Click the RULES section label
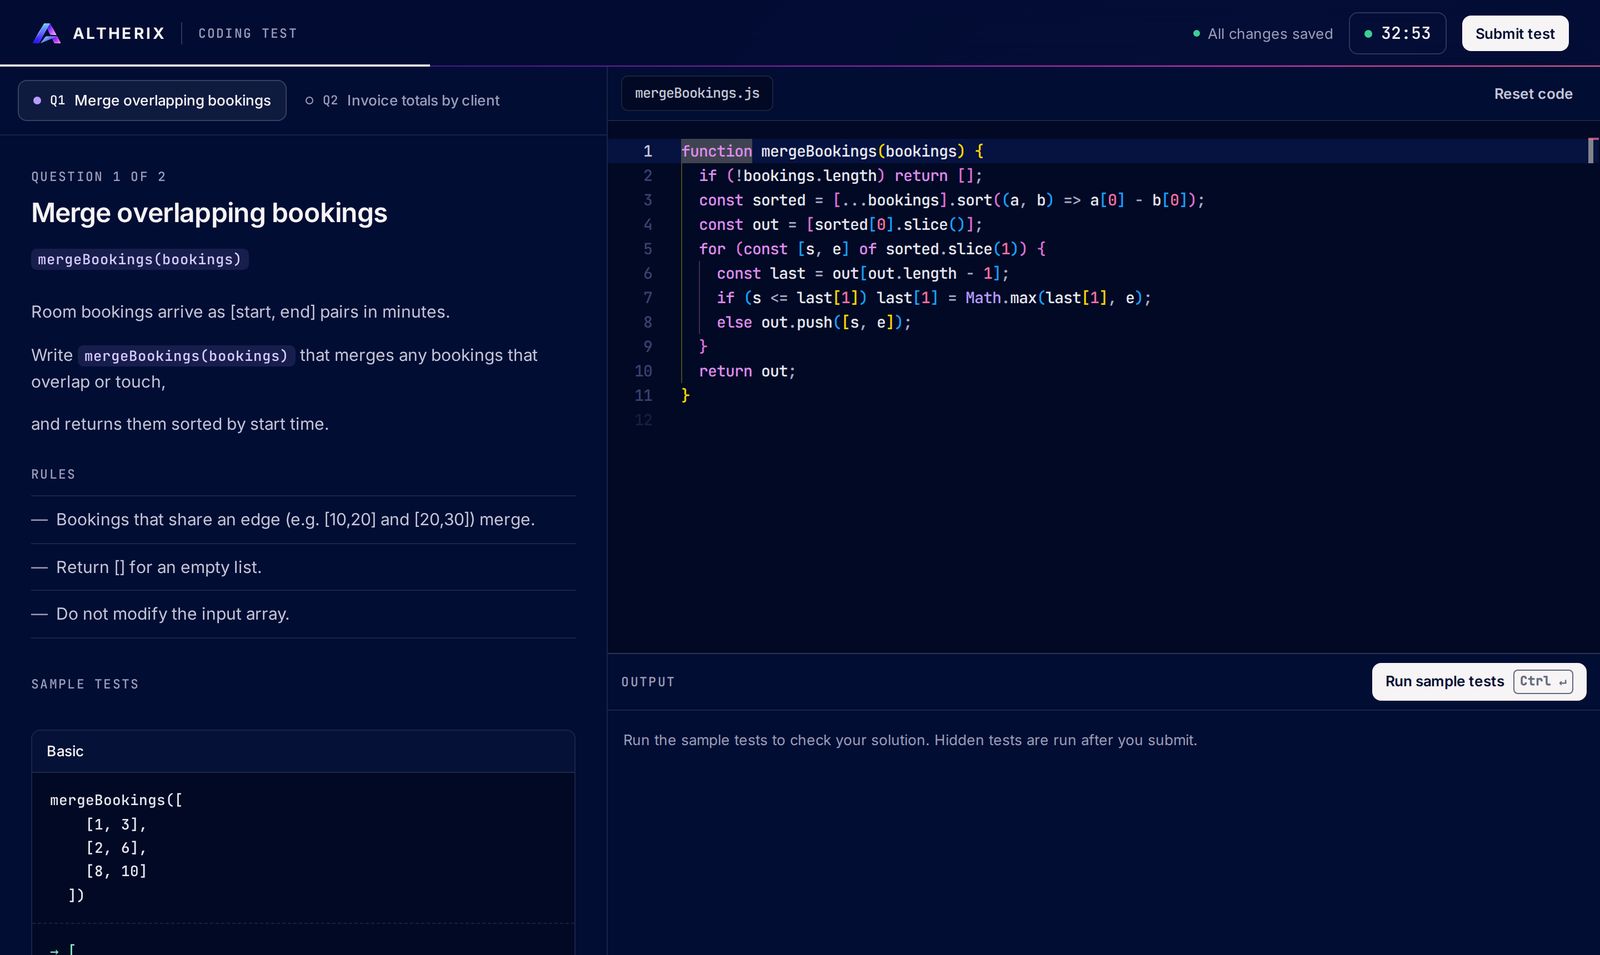This screenshot has width=1600, height=955. click(x=53, y=474)
